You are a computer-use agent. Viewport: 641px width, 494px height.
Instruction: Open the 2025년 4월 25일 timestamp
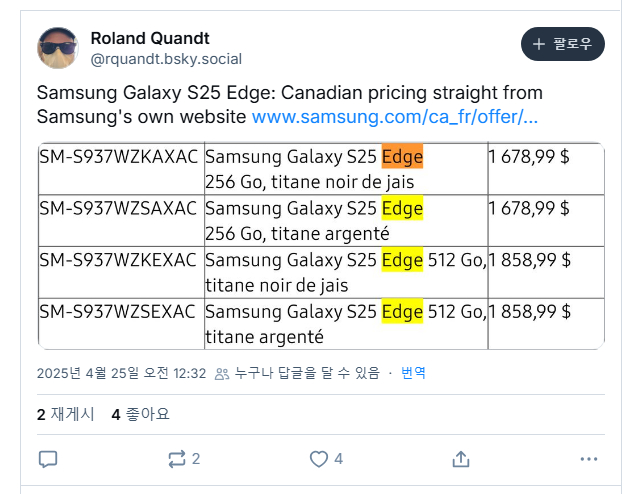(121, 373)
